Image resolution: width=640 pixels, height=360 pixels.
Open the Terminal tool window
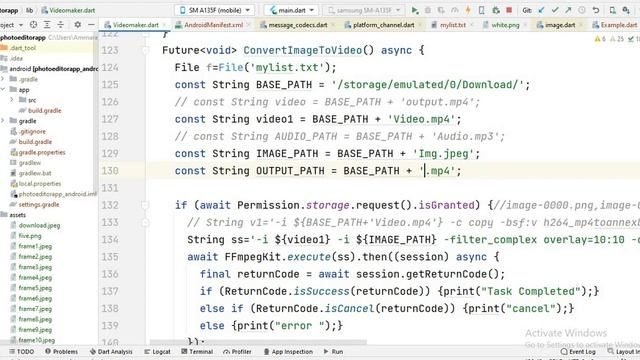pyautogui.click(x=197, y=351)
